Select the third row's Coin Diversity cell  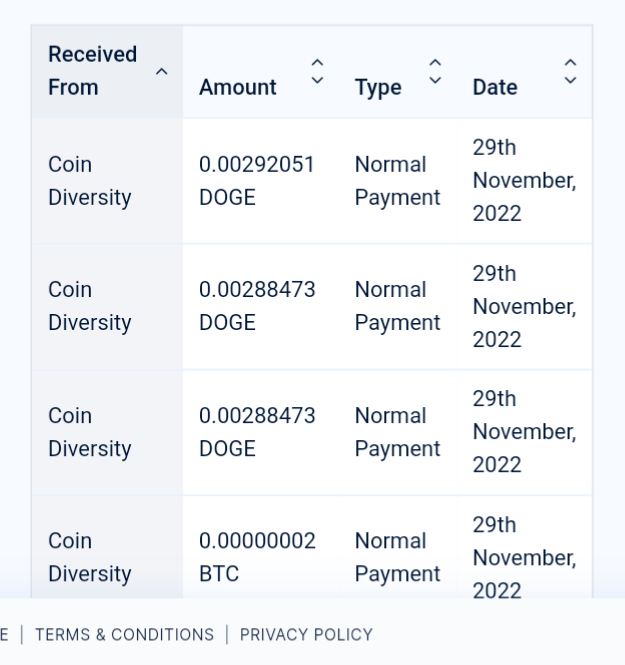[90, 432]
